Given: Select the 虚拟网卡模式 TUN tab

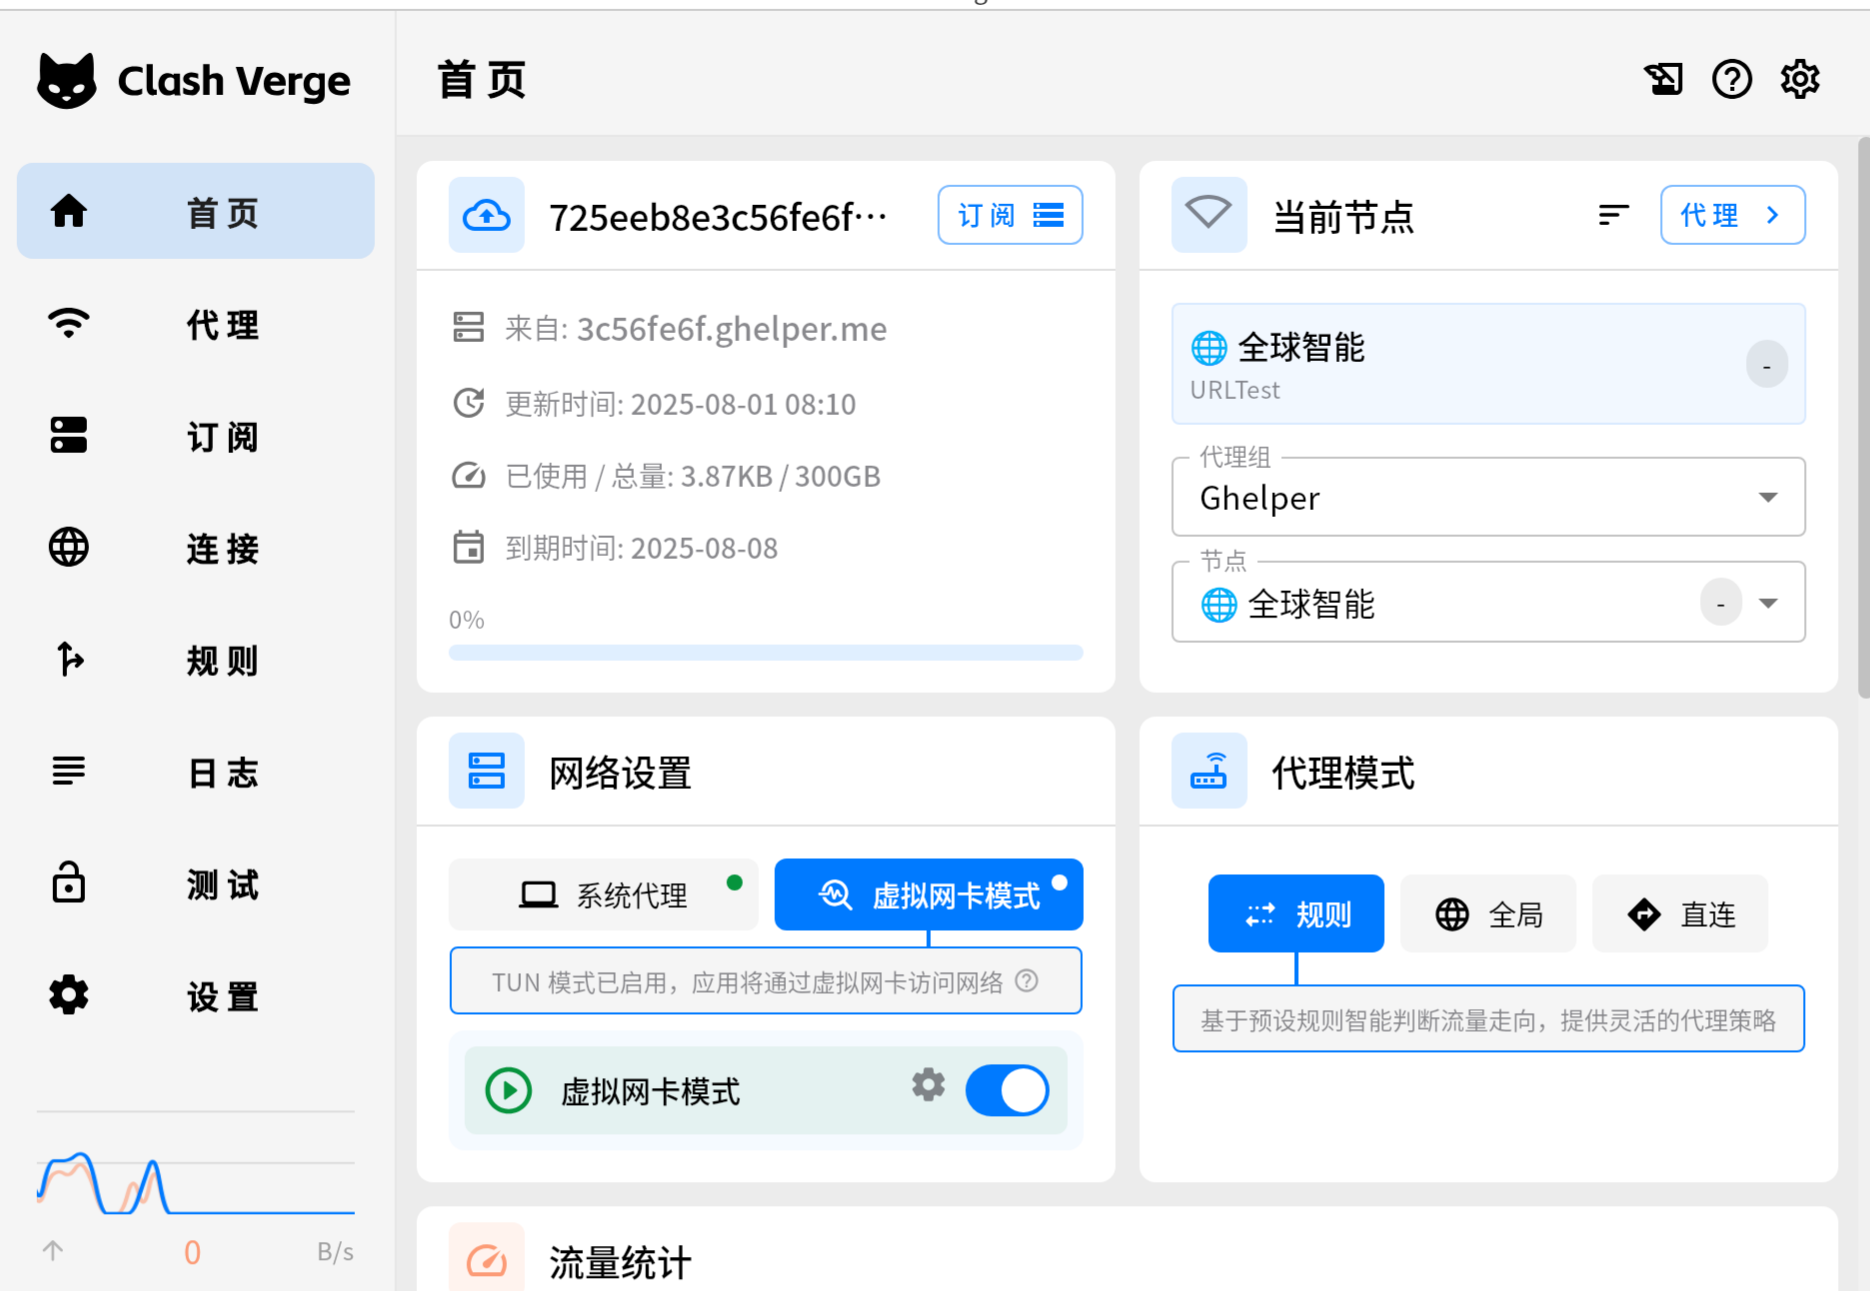Looking at the screenshot, I should (929, 895).
